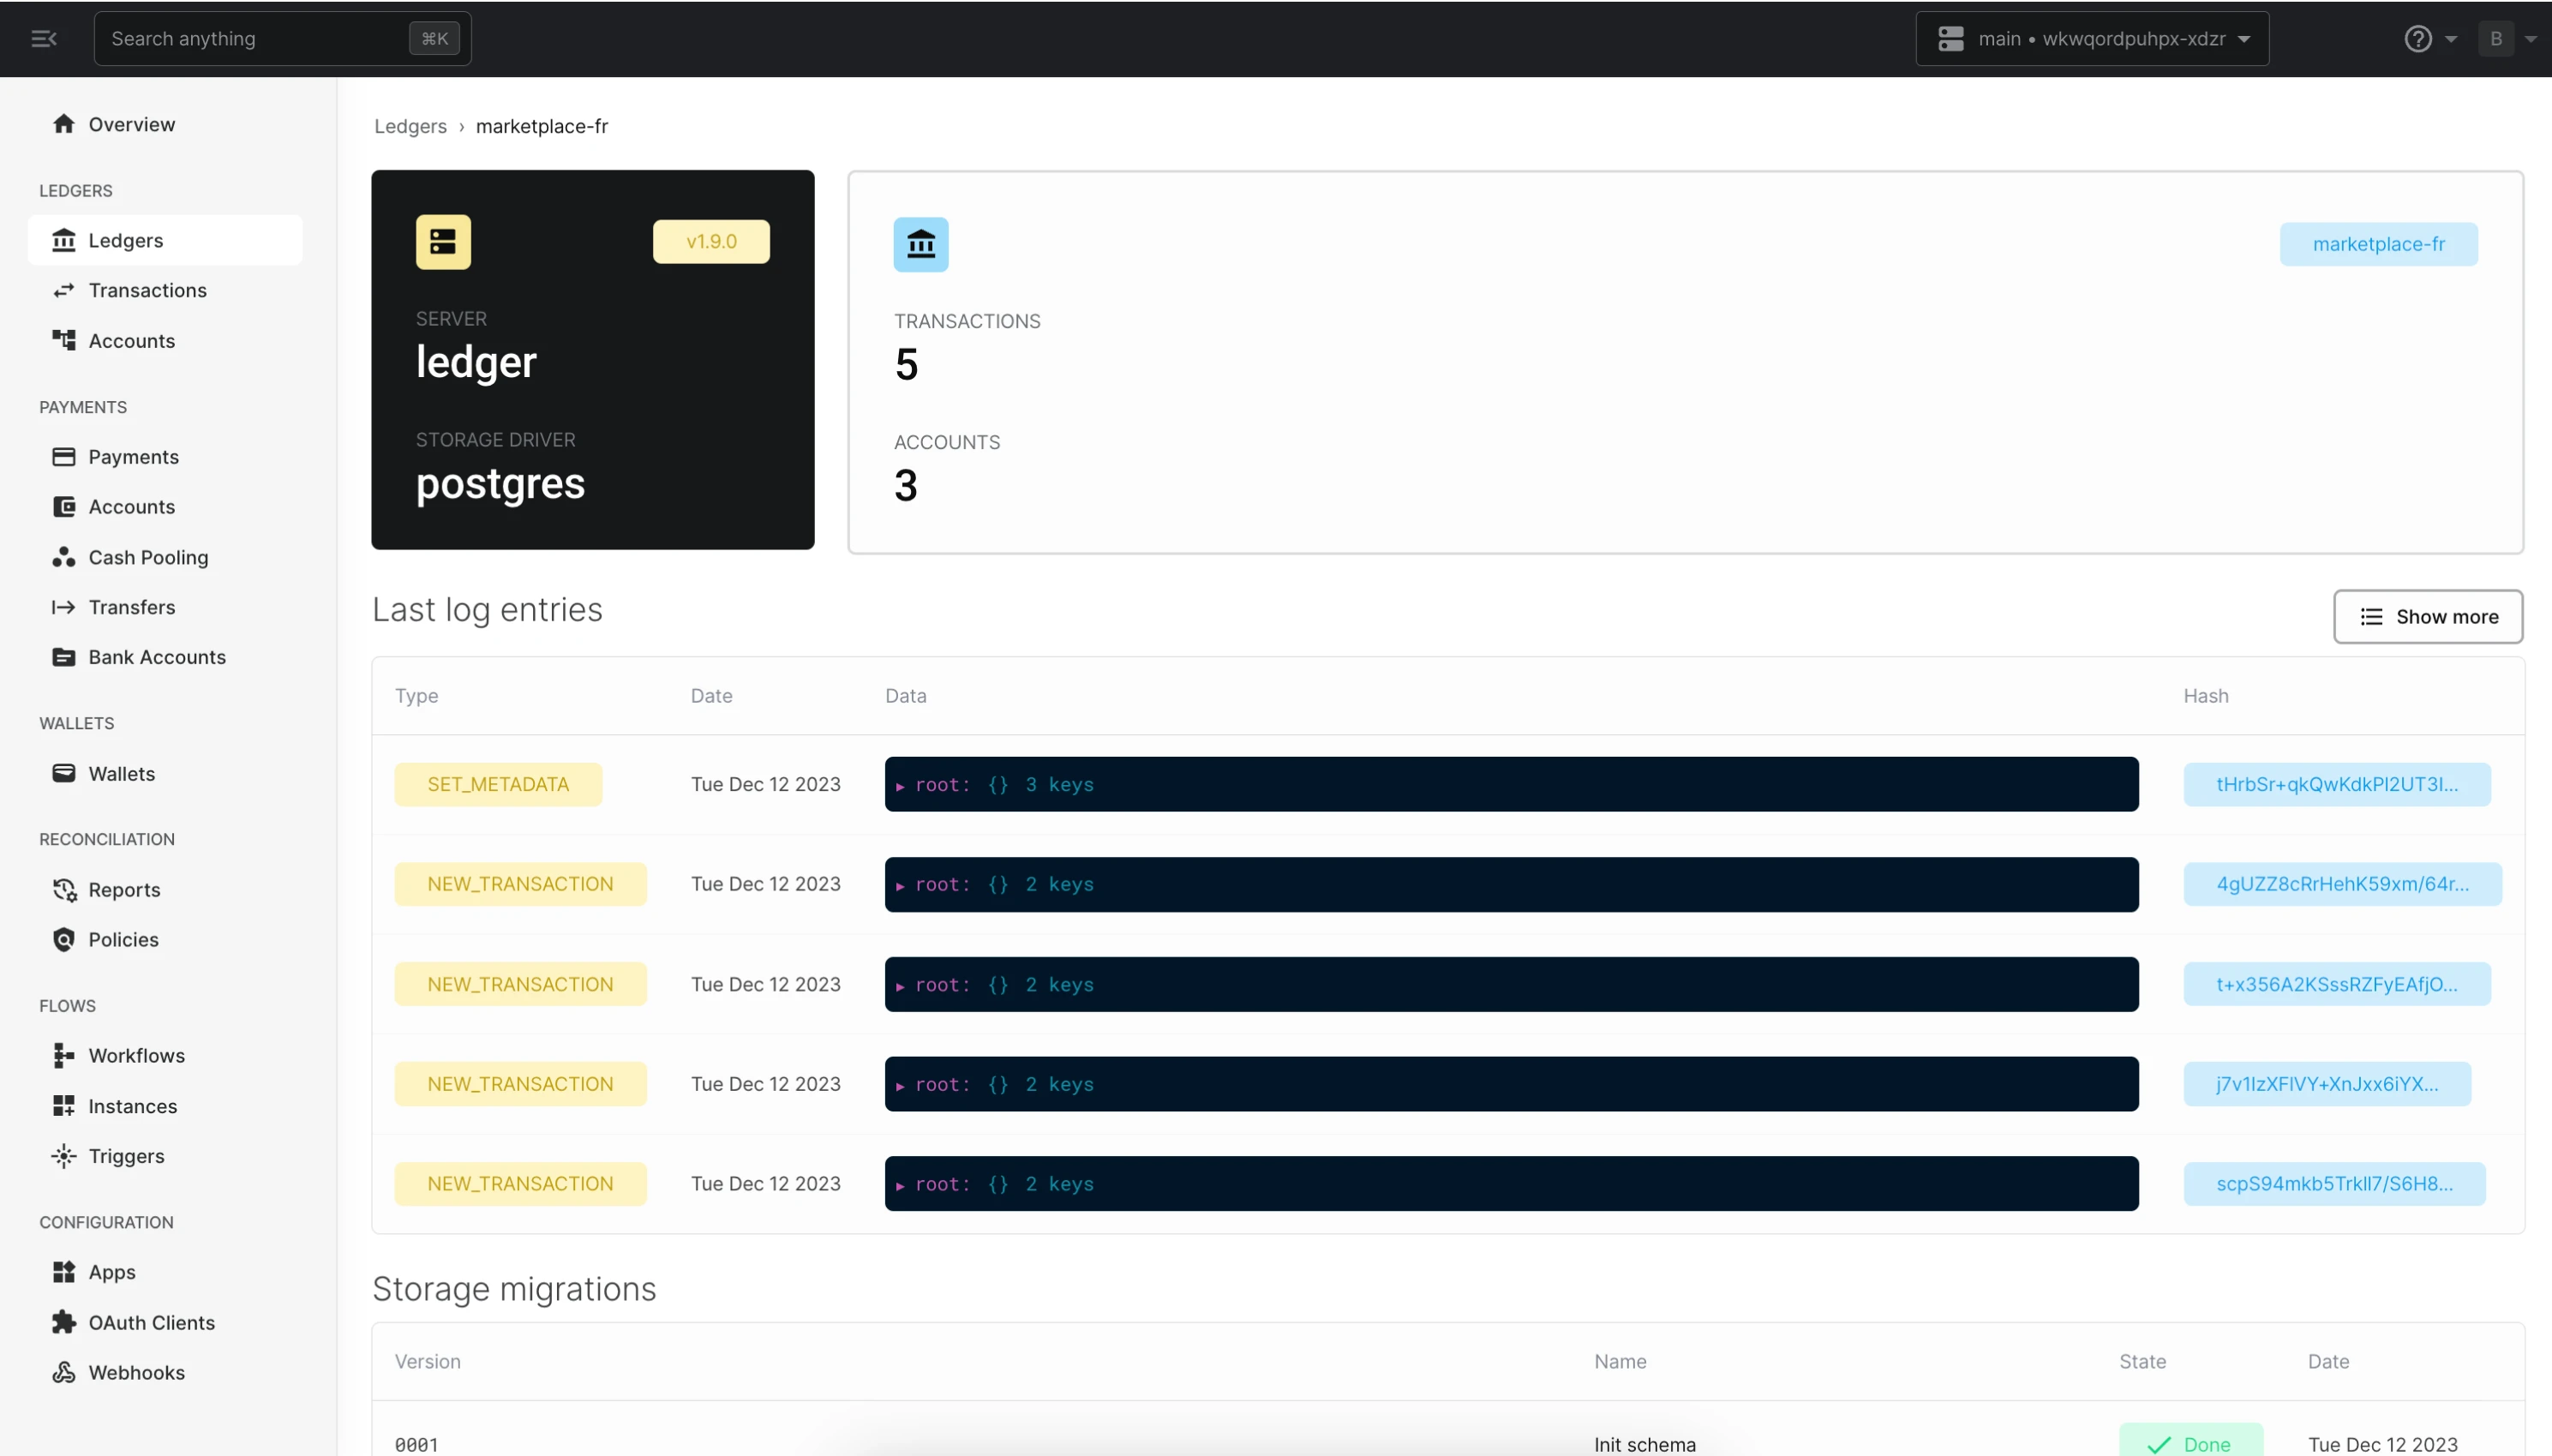The width and height of the screenshot is (2552, 1456).
Task: Open Payments via its card icon
Action: 64,456
